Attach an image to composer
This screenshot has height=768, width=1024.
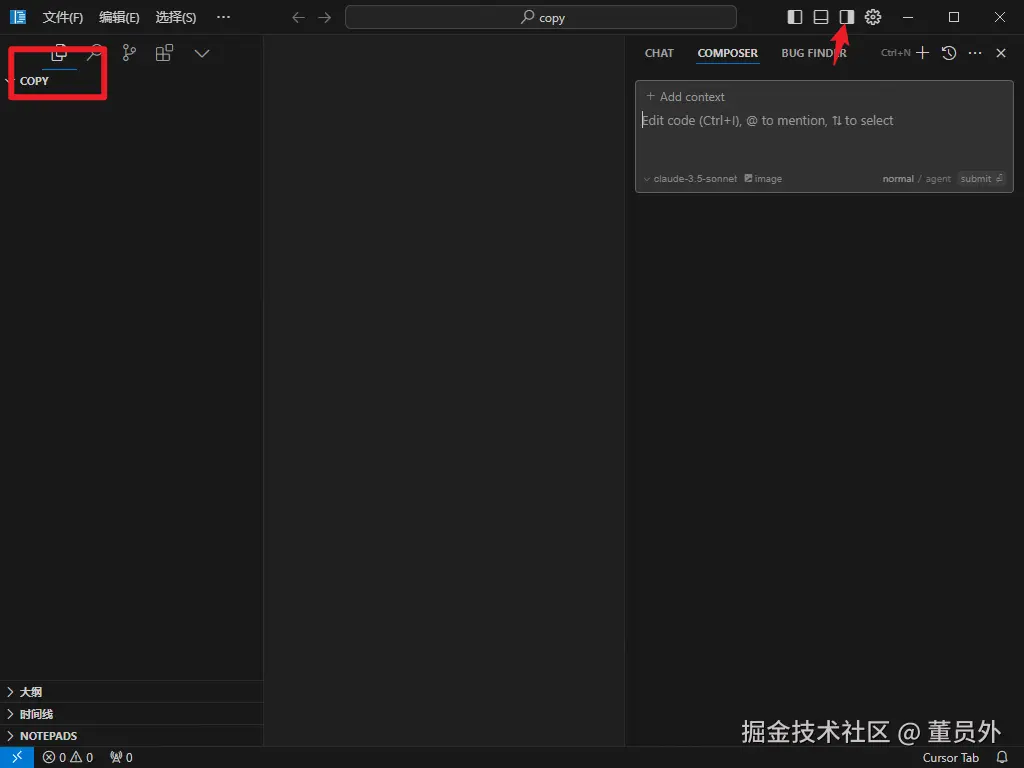(763, 179)
